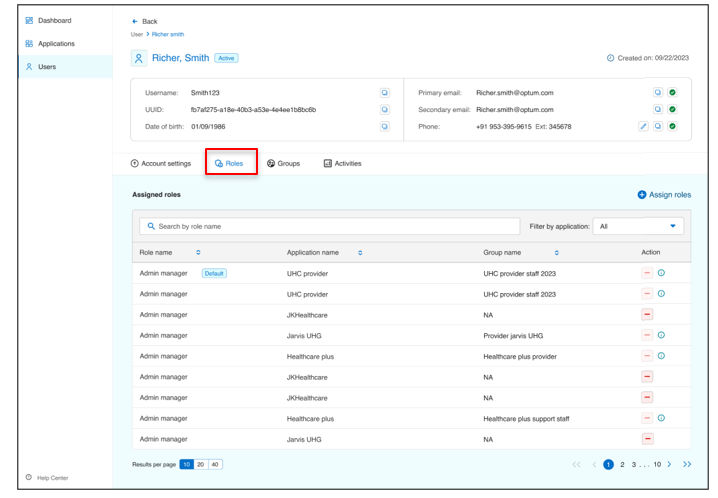Click the Help Center icon

coord(29,477)
